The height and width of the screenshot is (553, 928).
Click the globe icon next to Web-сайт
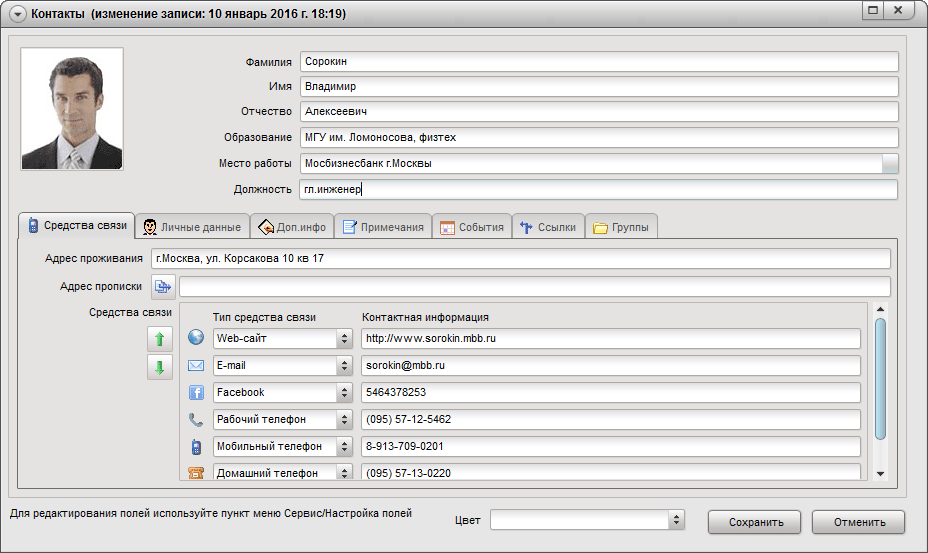tap(196, 337)
